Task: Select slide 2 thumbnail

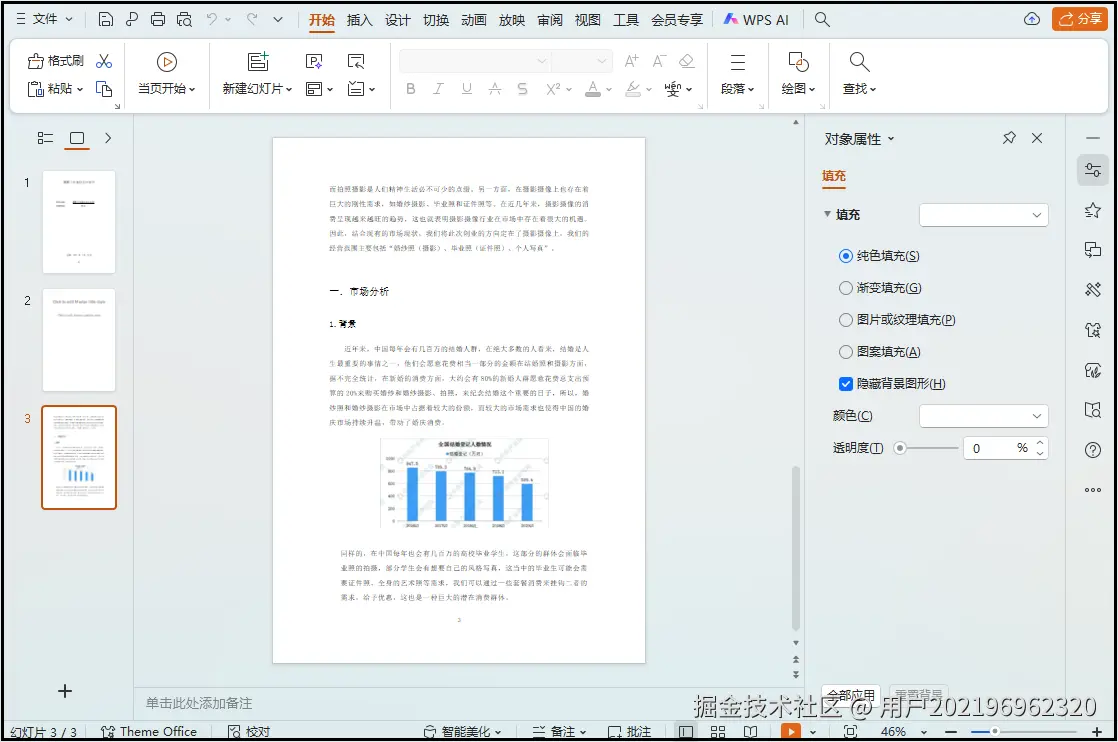Action: click(79, 340)
